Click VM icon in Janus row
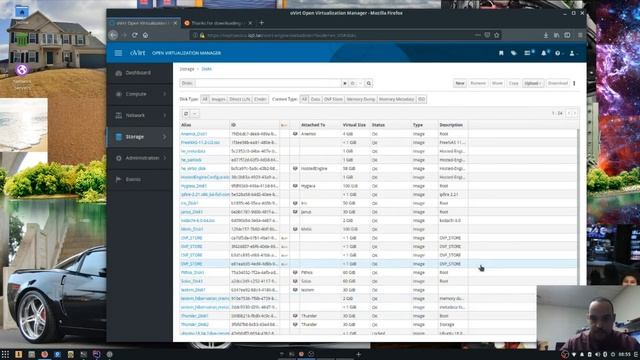 click(x=295, y=212)
